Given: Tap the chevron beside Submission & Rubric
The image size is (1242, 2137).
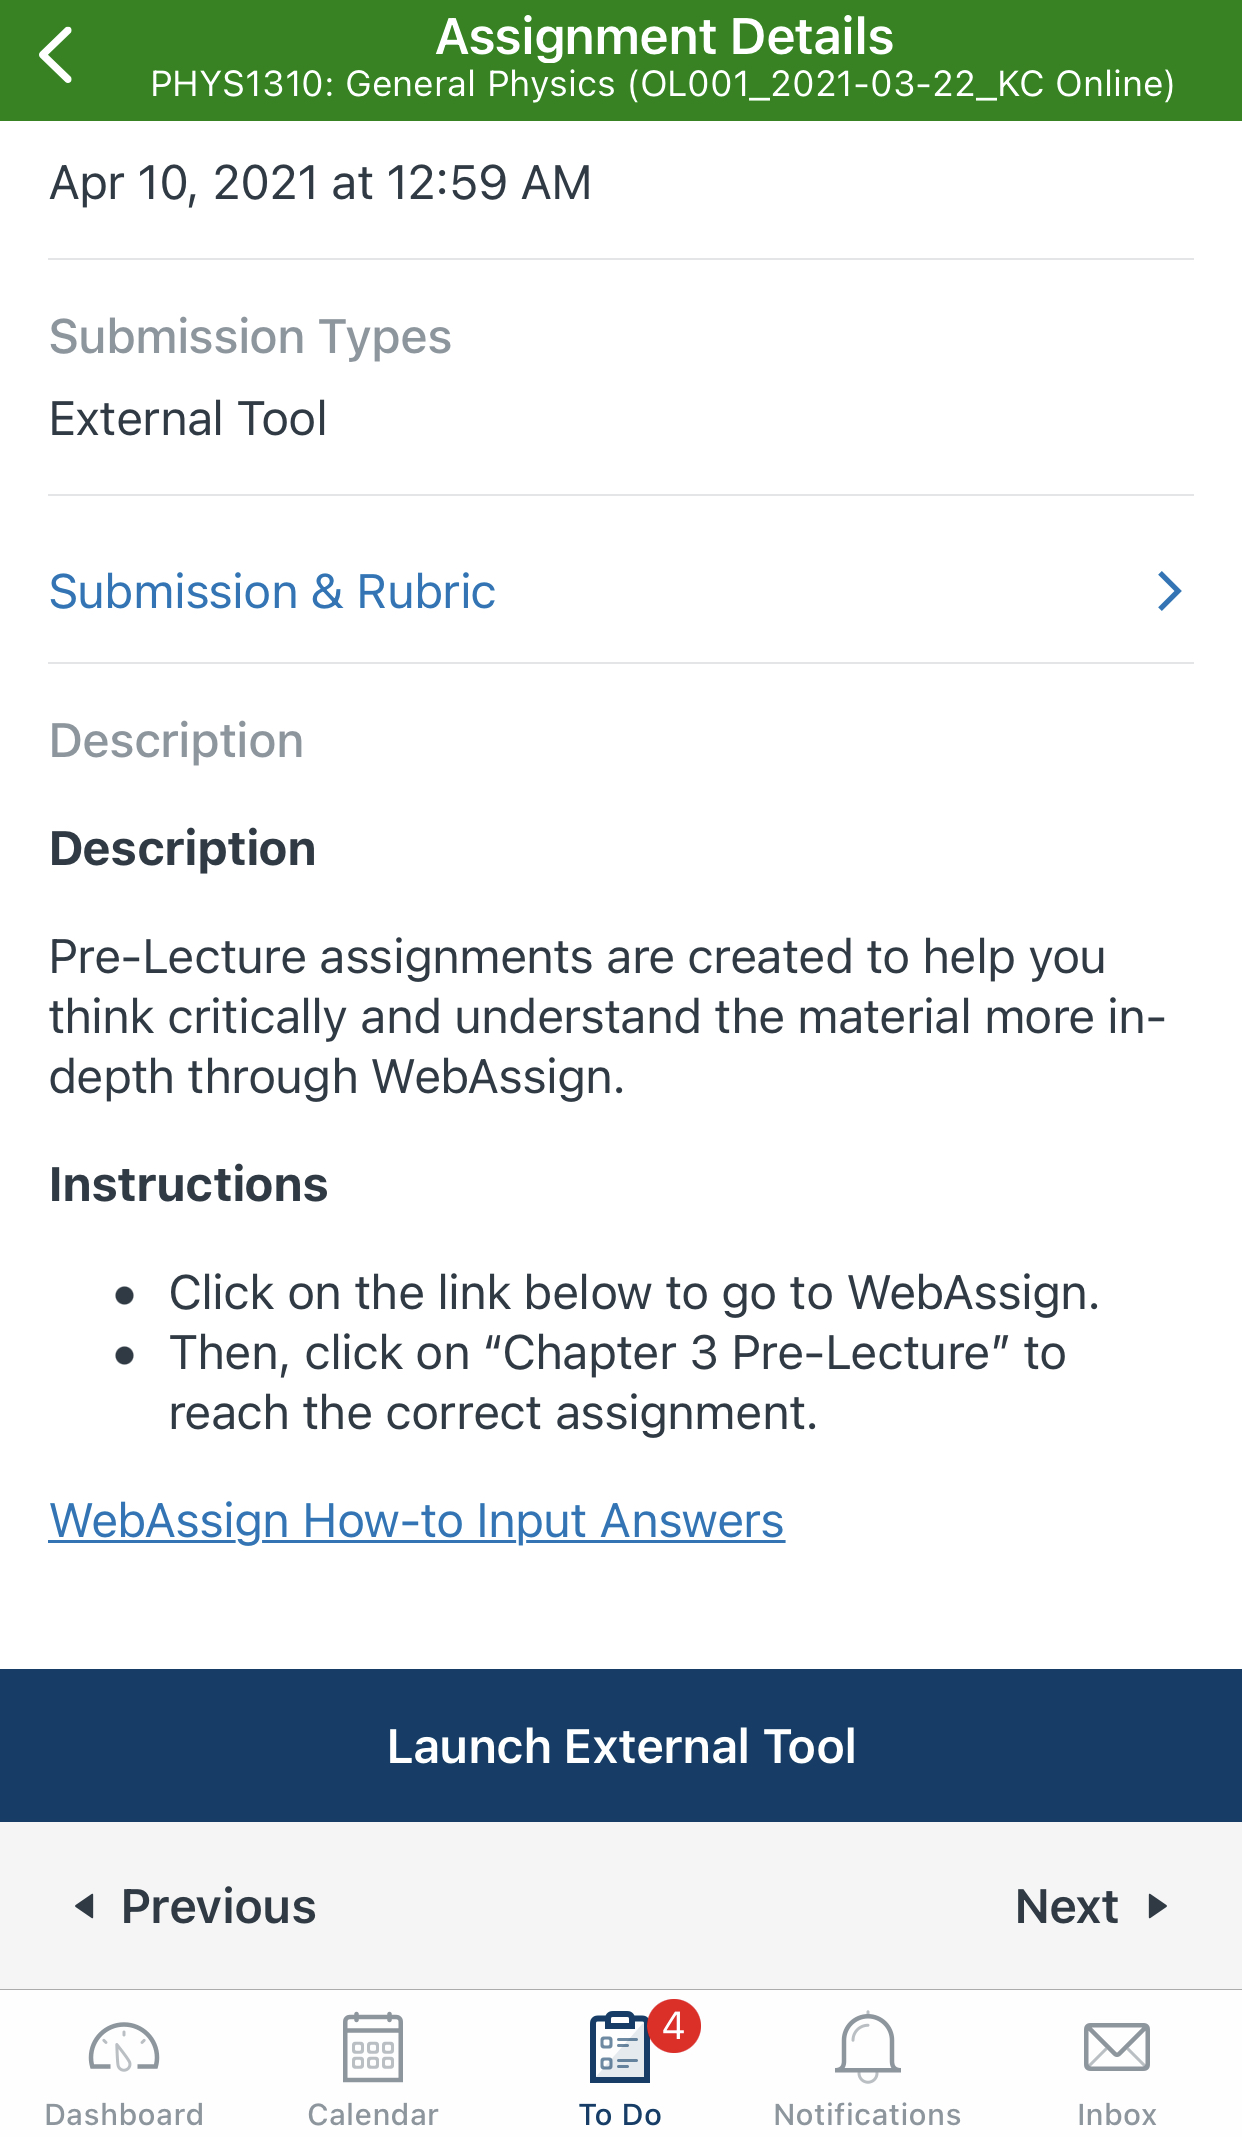Looking at the screenshot, I should [1168, 591].
